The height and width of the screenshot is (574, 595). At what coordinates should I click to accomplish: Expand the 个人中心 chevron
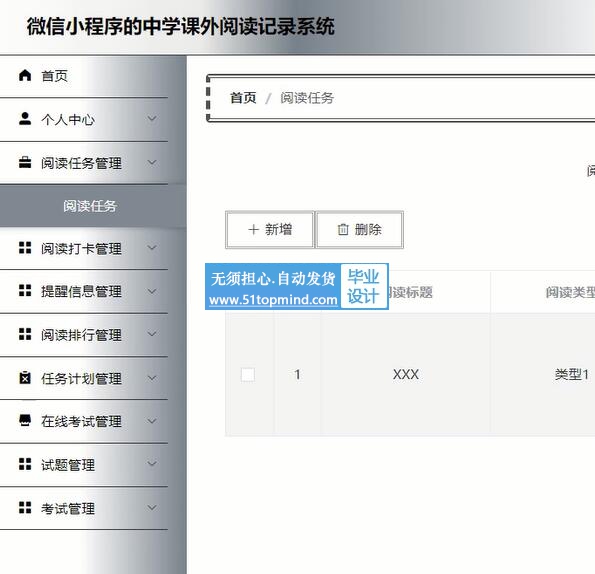(x=152, y=119)
